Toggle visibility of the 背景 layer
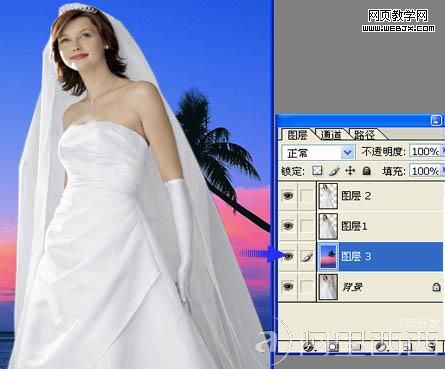445x369 pixels. click(288, 286)
